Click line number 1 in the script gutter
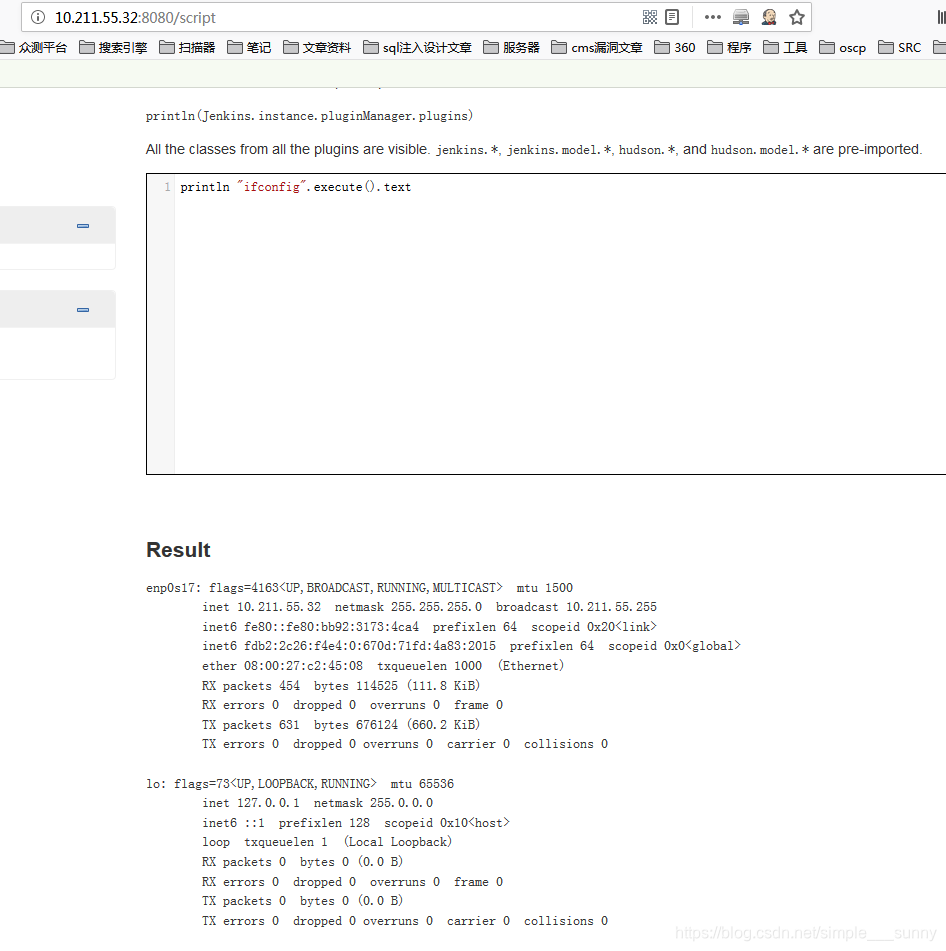Viewport: 946px width, 951px height. 167,187
